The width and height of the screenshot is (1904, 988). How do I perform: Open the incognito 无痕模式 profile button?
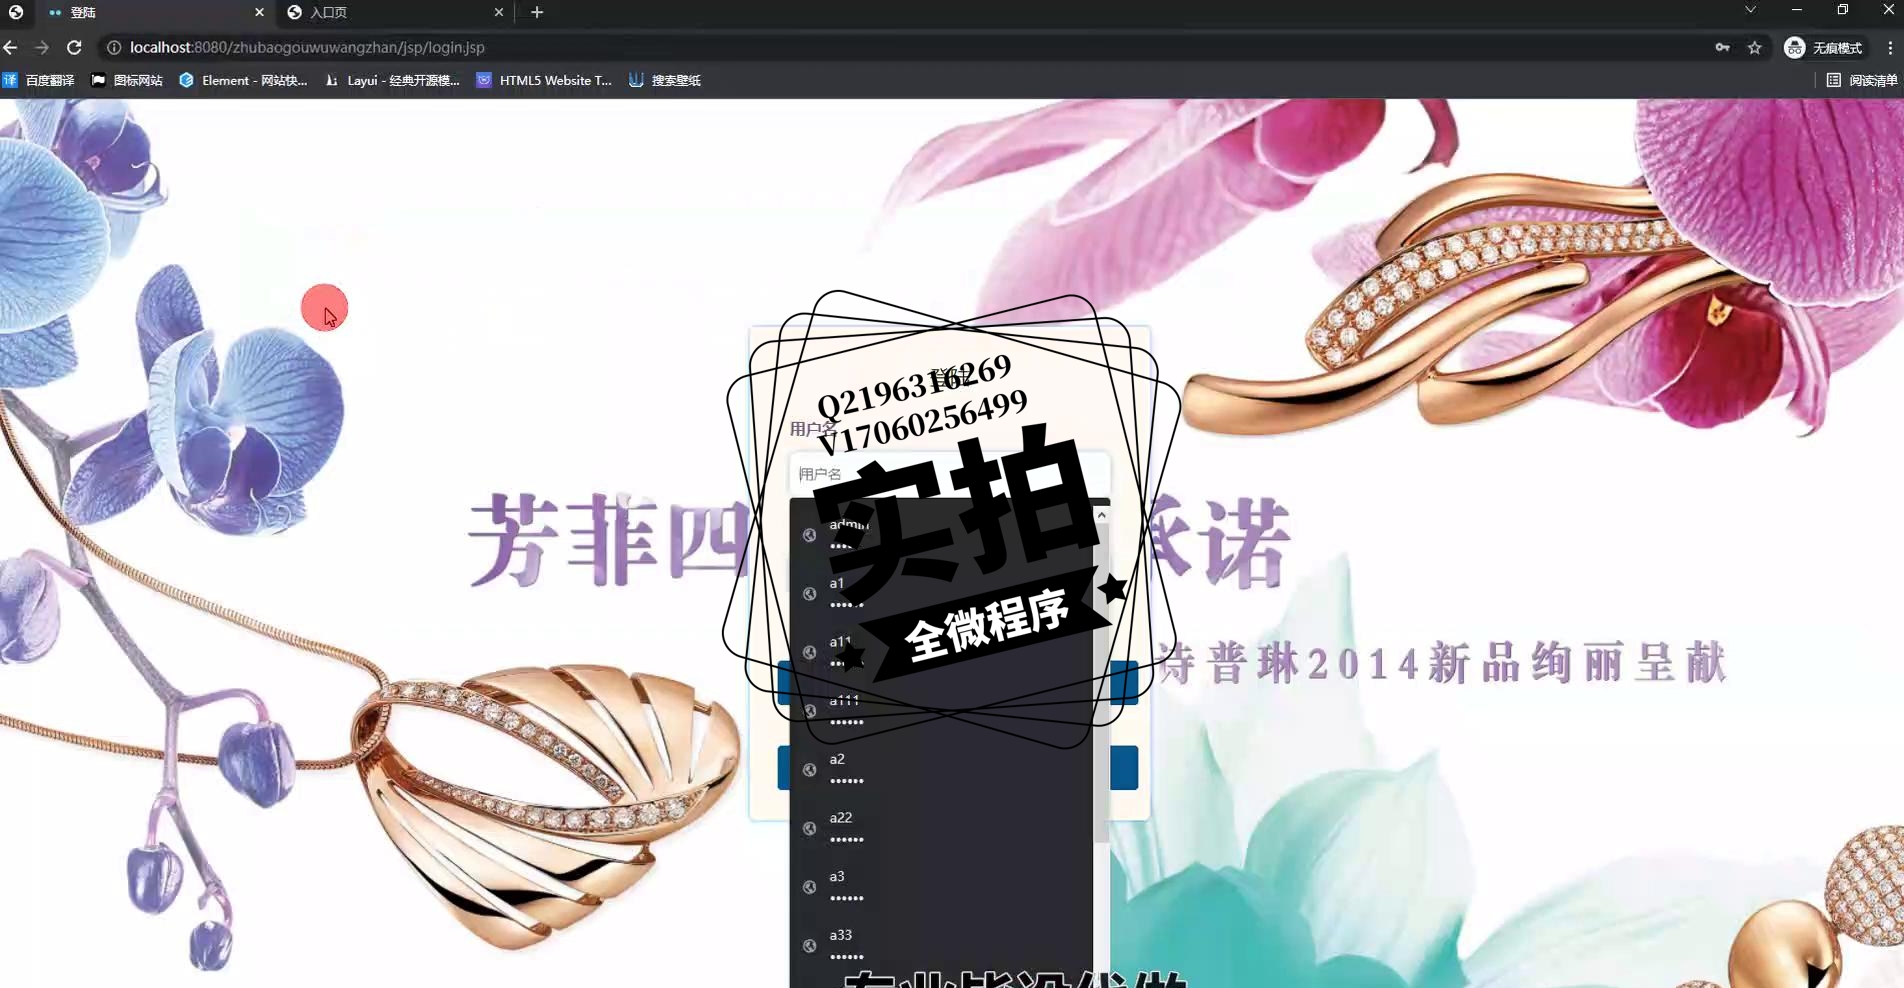coord(1824,47)
